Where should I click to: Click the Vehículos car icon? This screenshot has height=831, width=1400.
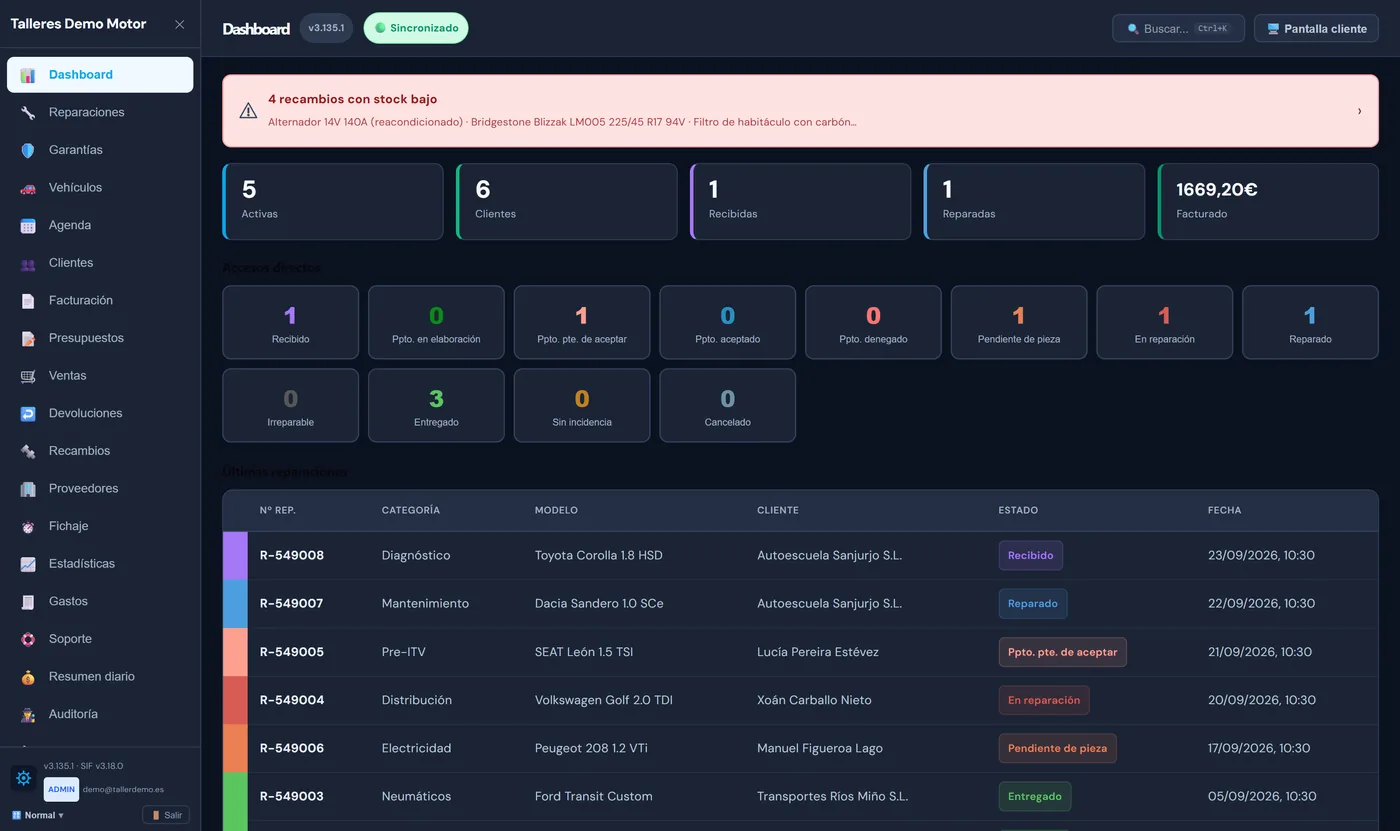(x=28, y=188)
